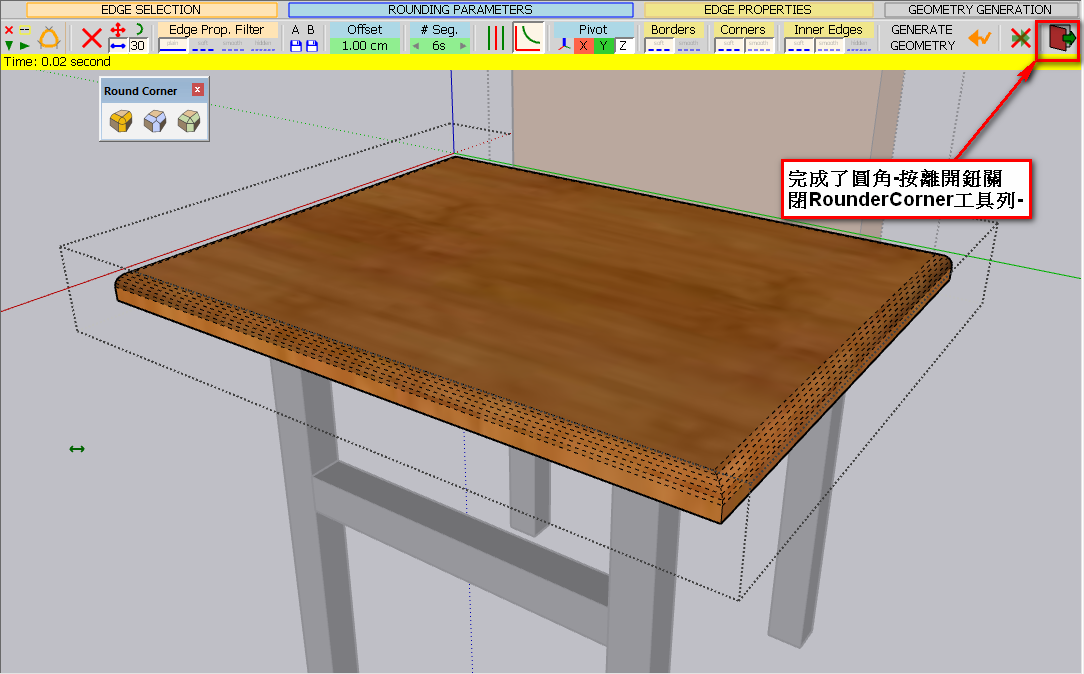Increase segments with right arrow

[x=463, y=46]
